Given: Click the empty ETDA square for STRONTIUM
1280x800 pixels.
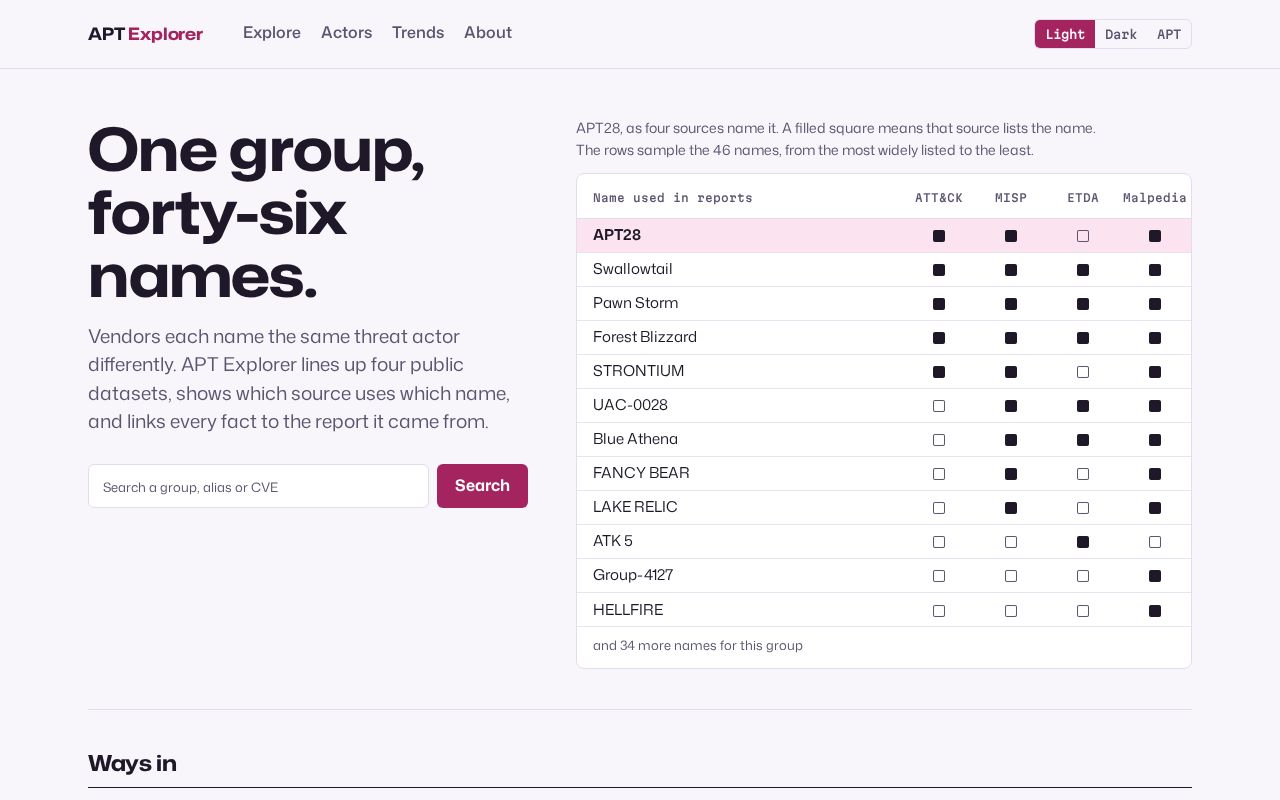Looking at the screenshot, I should pyautogui.click(x=1083, y=372).
